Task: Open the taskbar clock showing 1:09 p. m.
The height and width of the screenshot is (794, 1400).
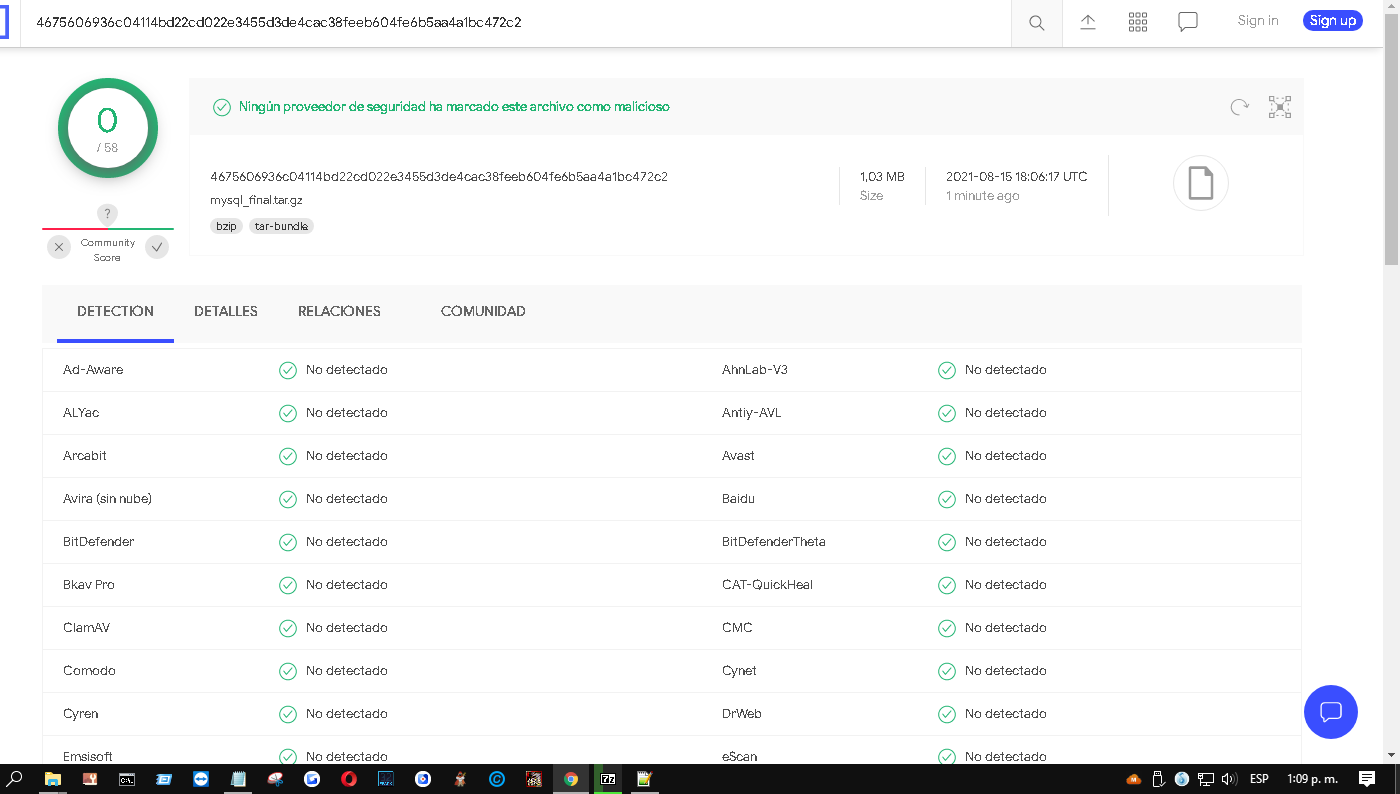Action: click(x=1312, y=779)
